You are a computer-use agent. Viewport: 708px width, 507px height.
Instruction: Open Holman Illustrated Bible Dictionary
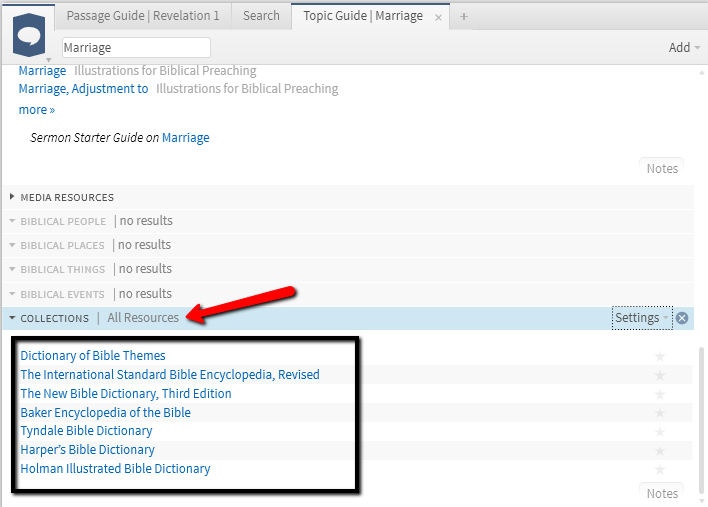(x=115, y=469)
